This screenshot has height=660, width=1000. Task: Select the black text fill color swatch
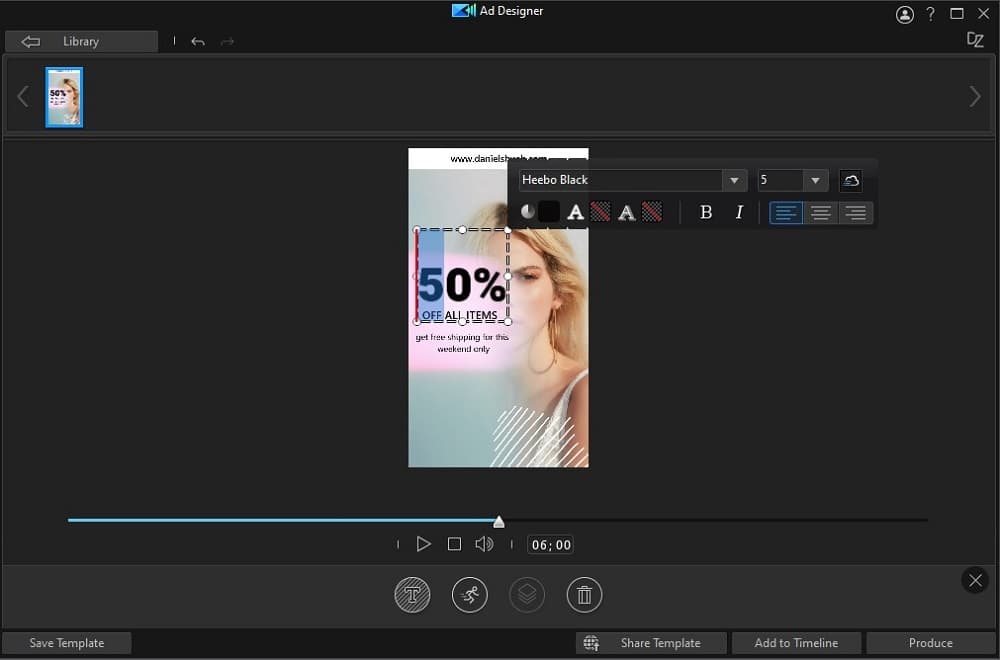pos(551,212)
